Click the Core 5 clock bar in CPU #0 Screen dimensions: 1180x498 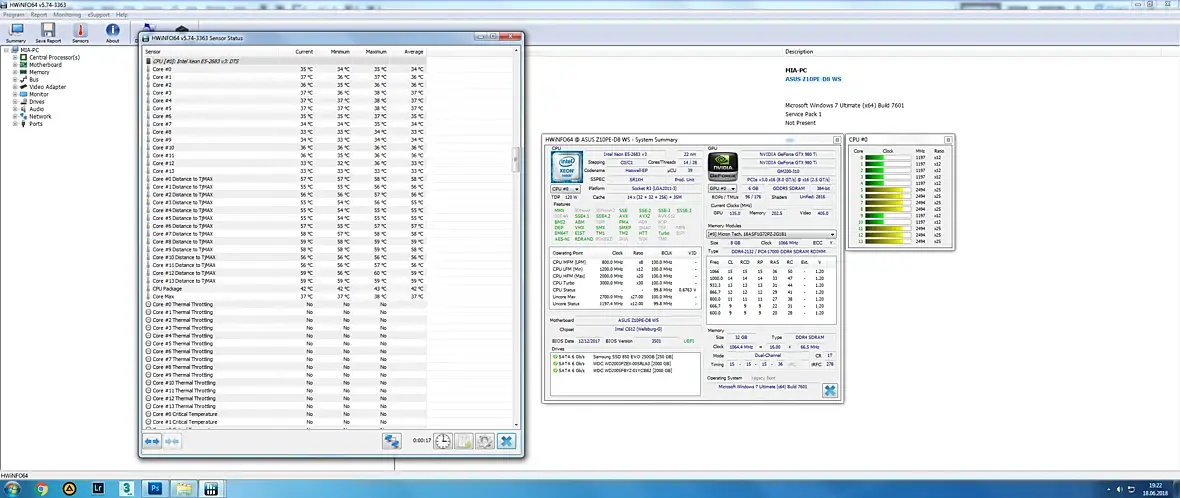click(x=888, y=190)
